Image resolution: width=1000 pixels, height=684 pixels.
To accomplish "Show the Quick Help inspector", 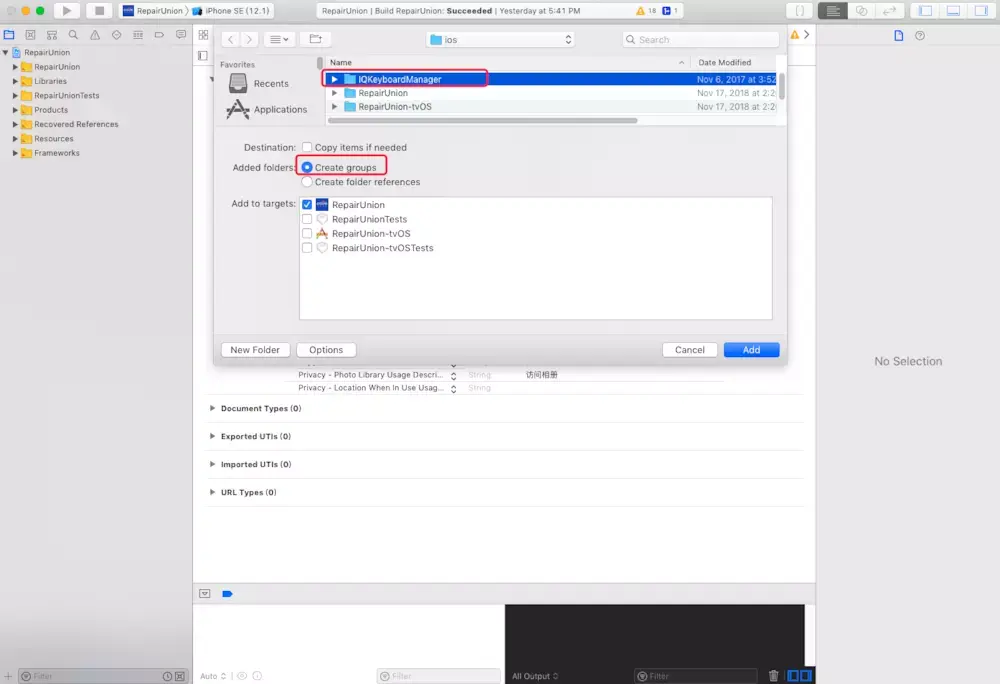I will pyautogui.click(x=920, y=36).
